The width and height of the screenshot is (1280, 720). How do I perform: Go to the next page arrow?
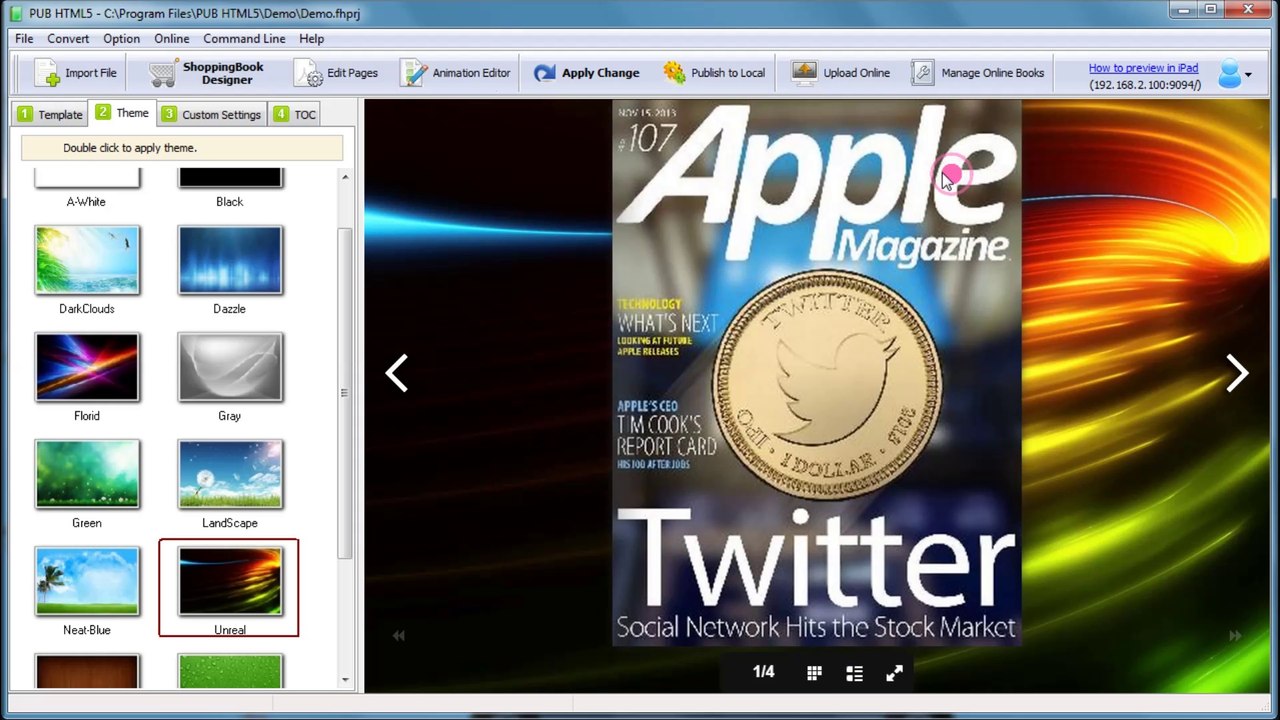coord(1238,373)
